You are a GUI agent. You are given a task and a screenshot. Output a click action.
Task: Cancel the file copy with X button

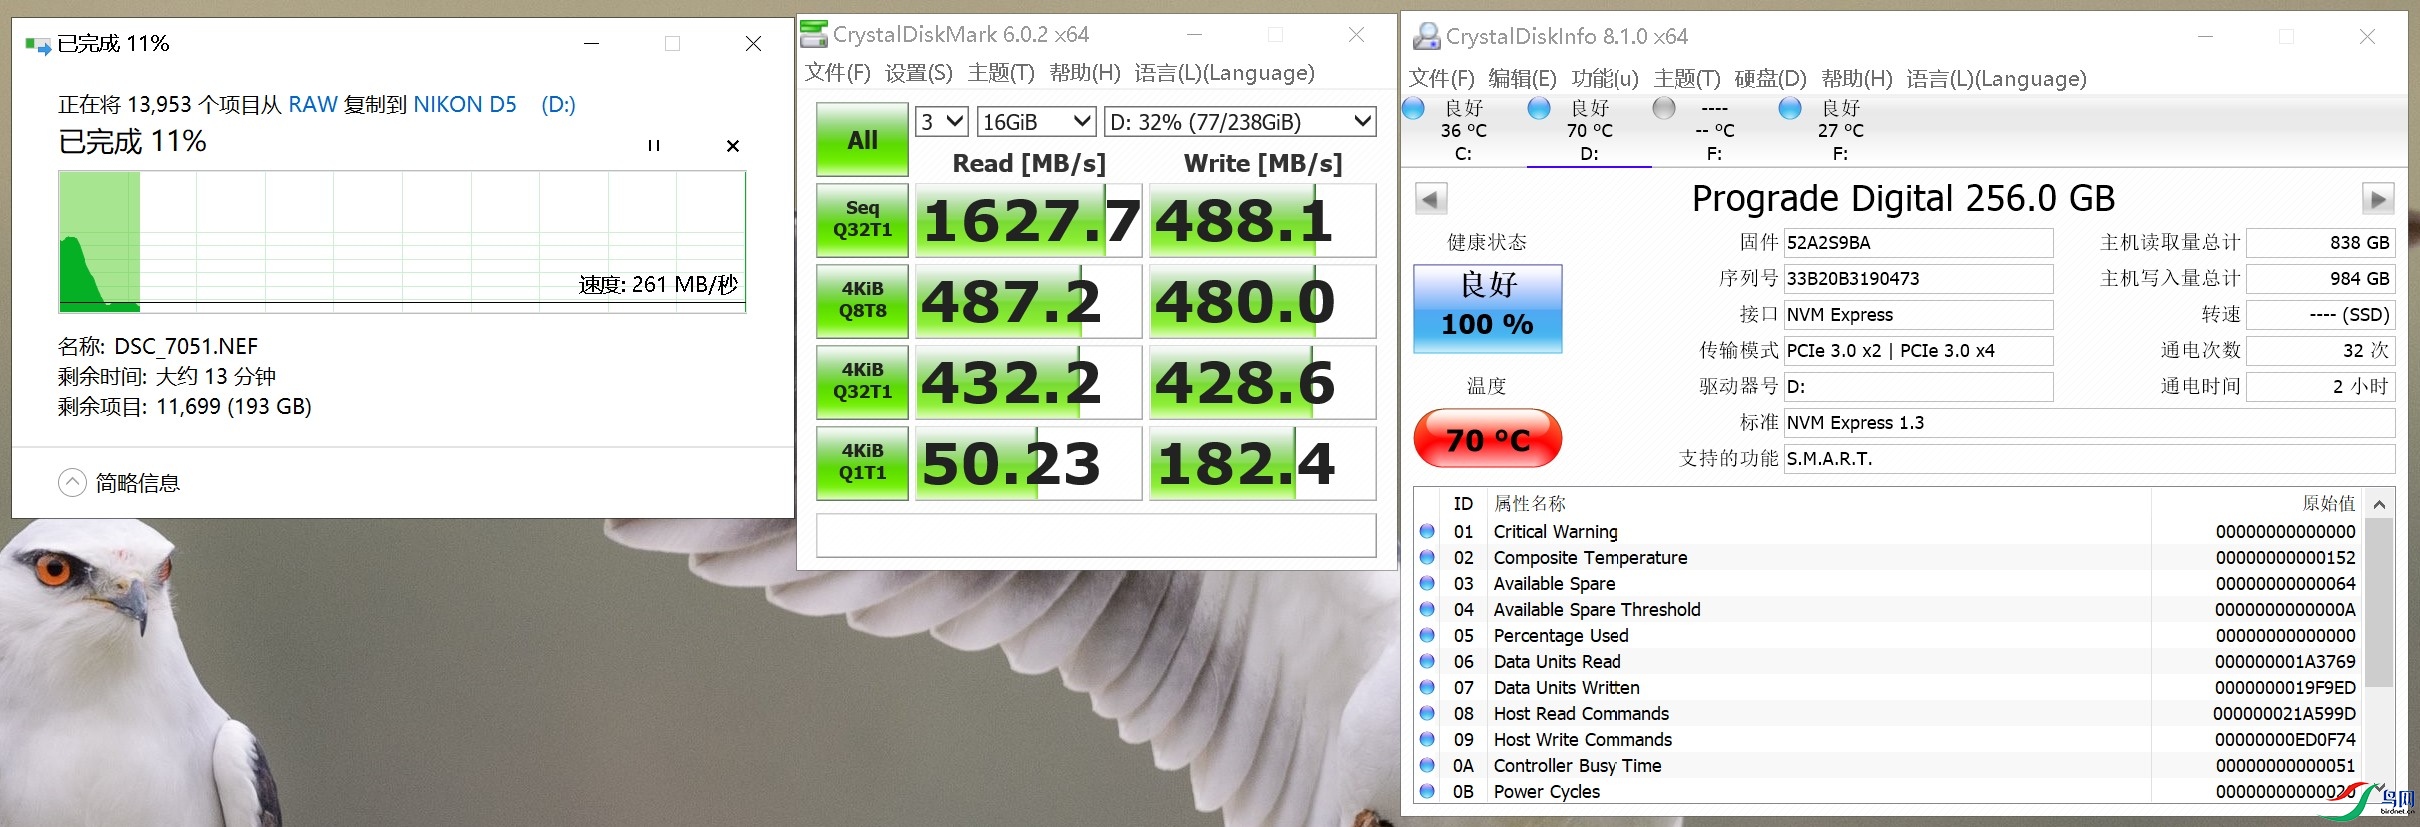pos(733,146)
